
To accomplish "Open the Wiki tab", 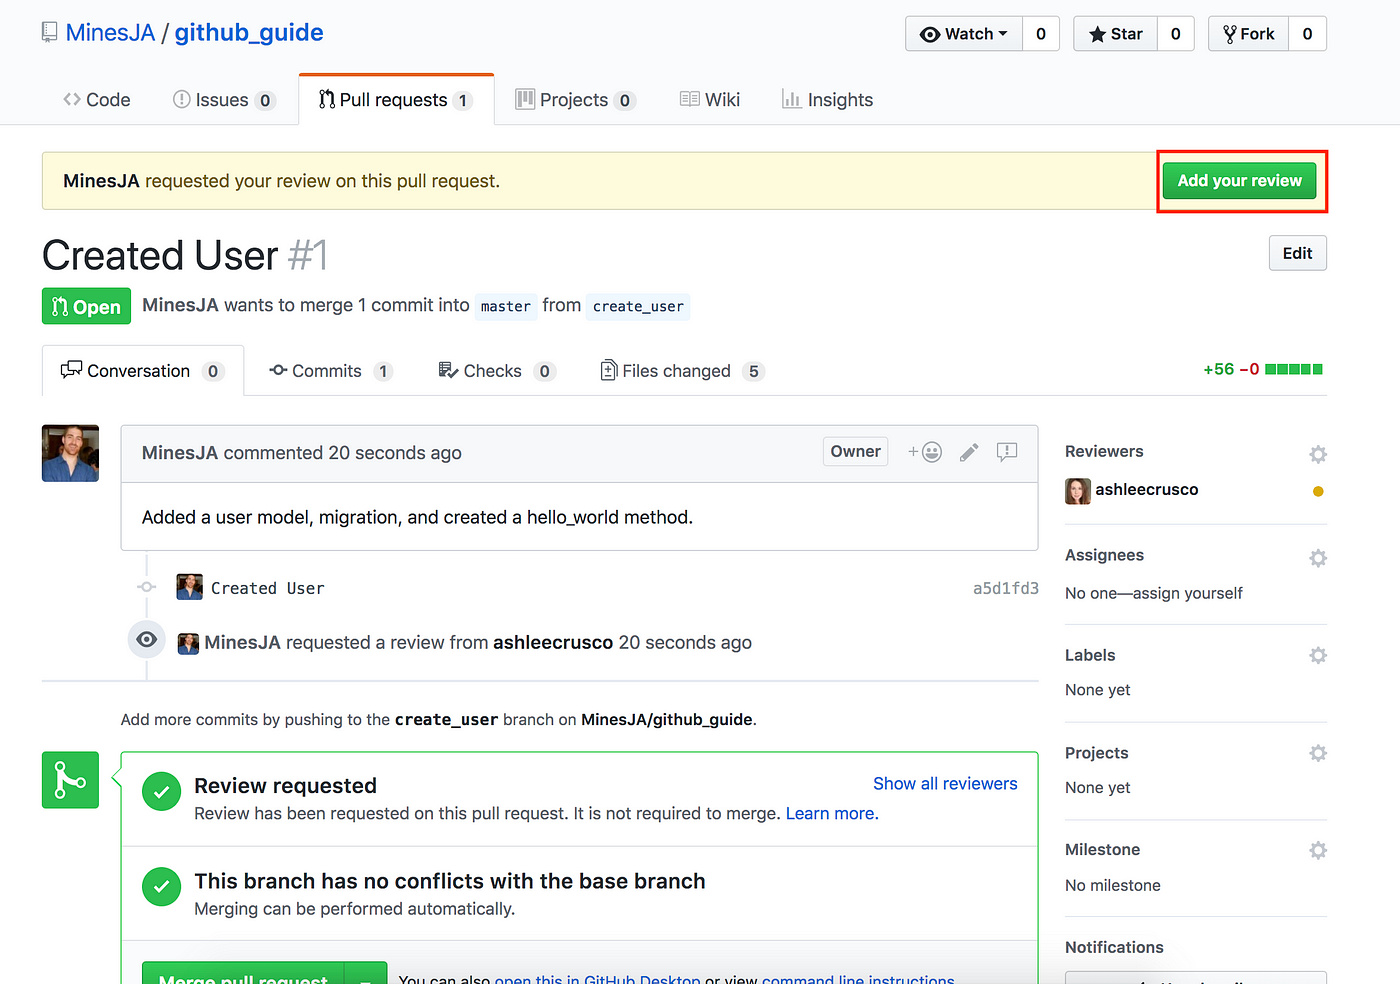I will [x=710, y=100].
